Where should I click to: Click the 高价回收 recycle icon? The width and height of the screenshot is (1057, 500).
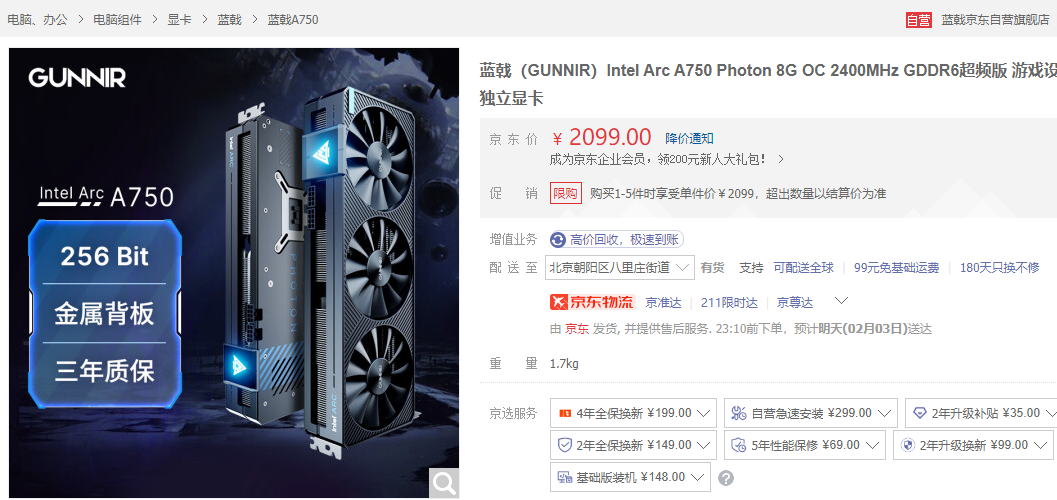tap(558, 240)
